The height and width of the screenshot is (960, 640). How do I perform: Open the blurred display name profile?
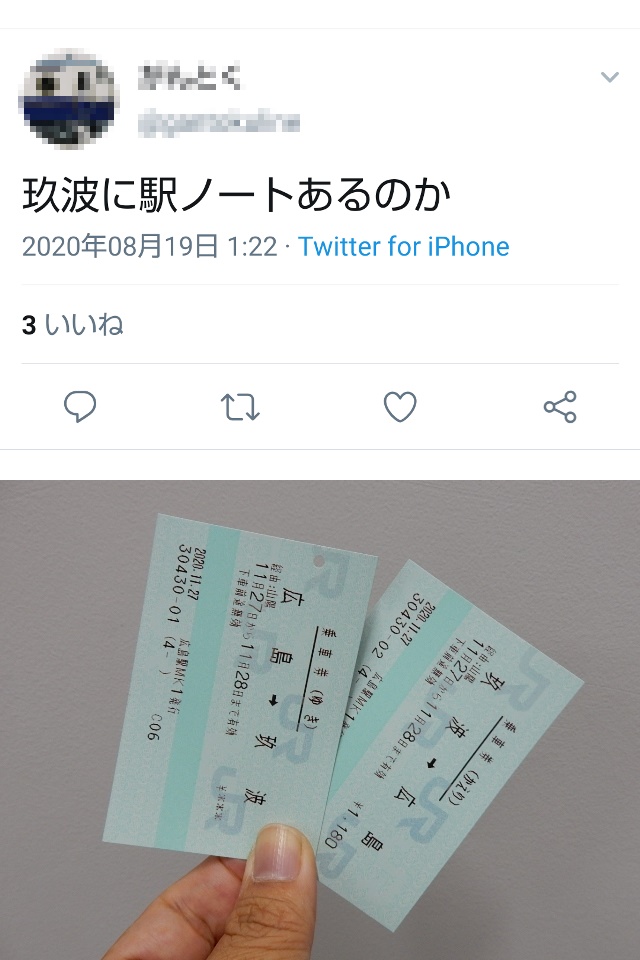point(190,77)
